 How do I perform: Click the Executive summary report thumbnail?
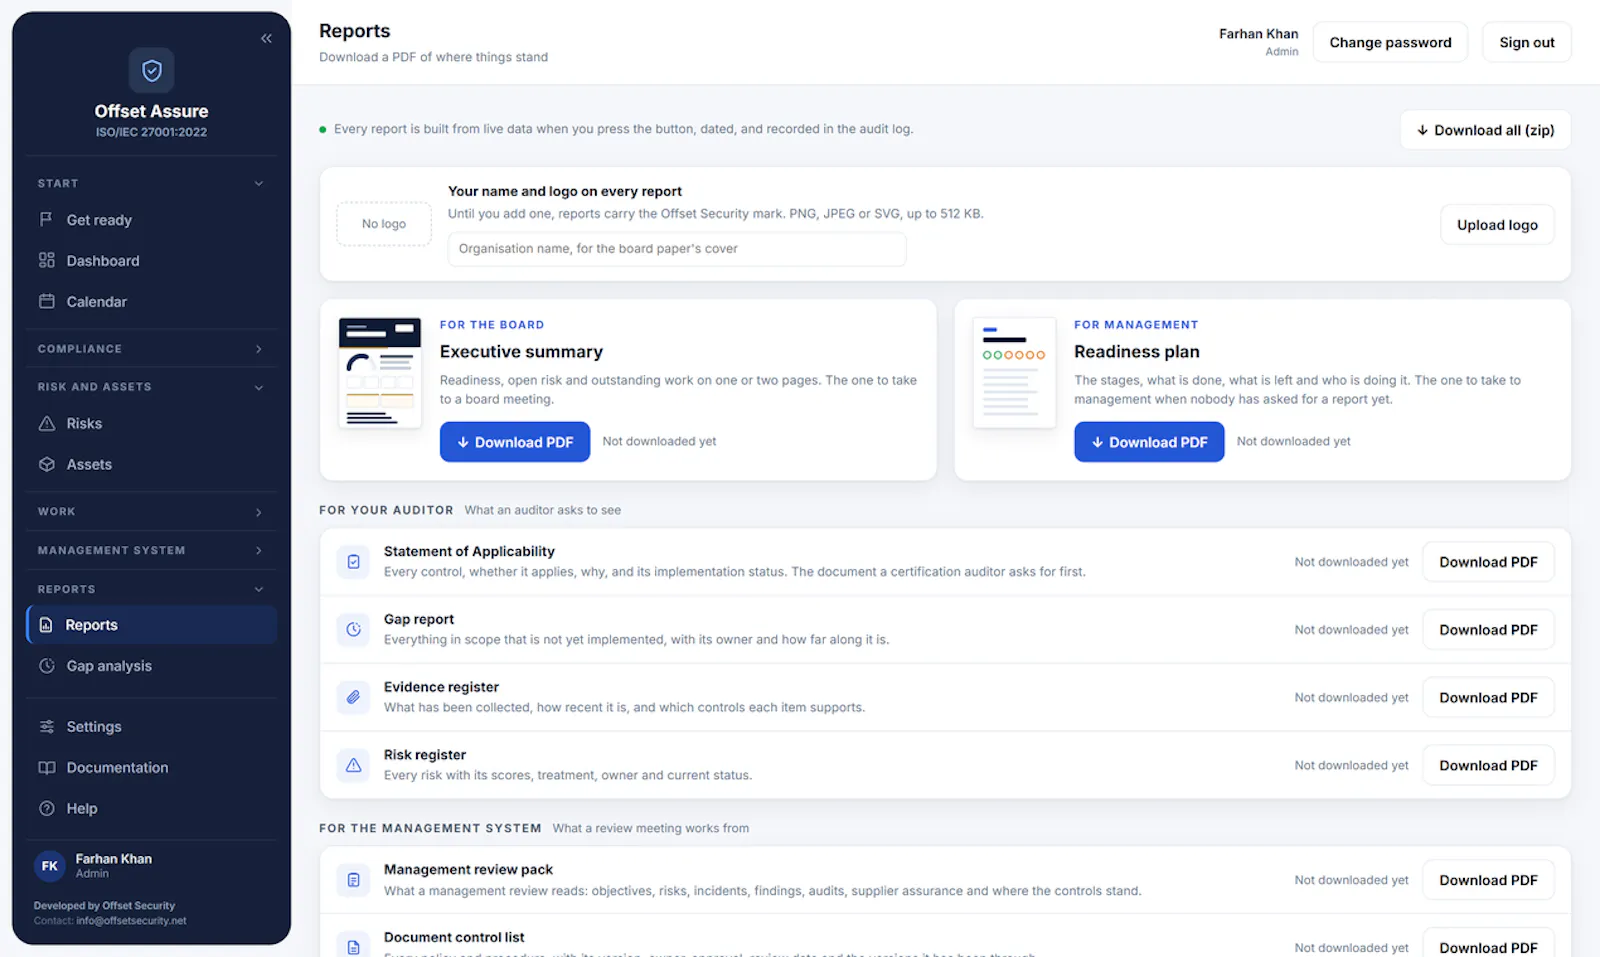point(380,372)
